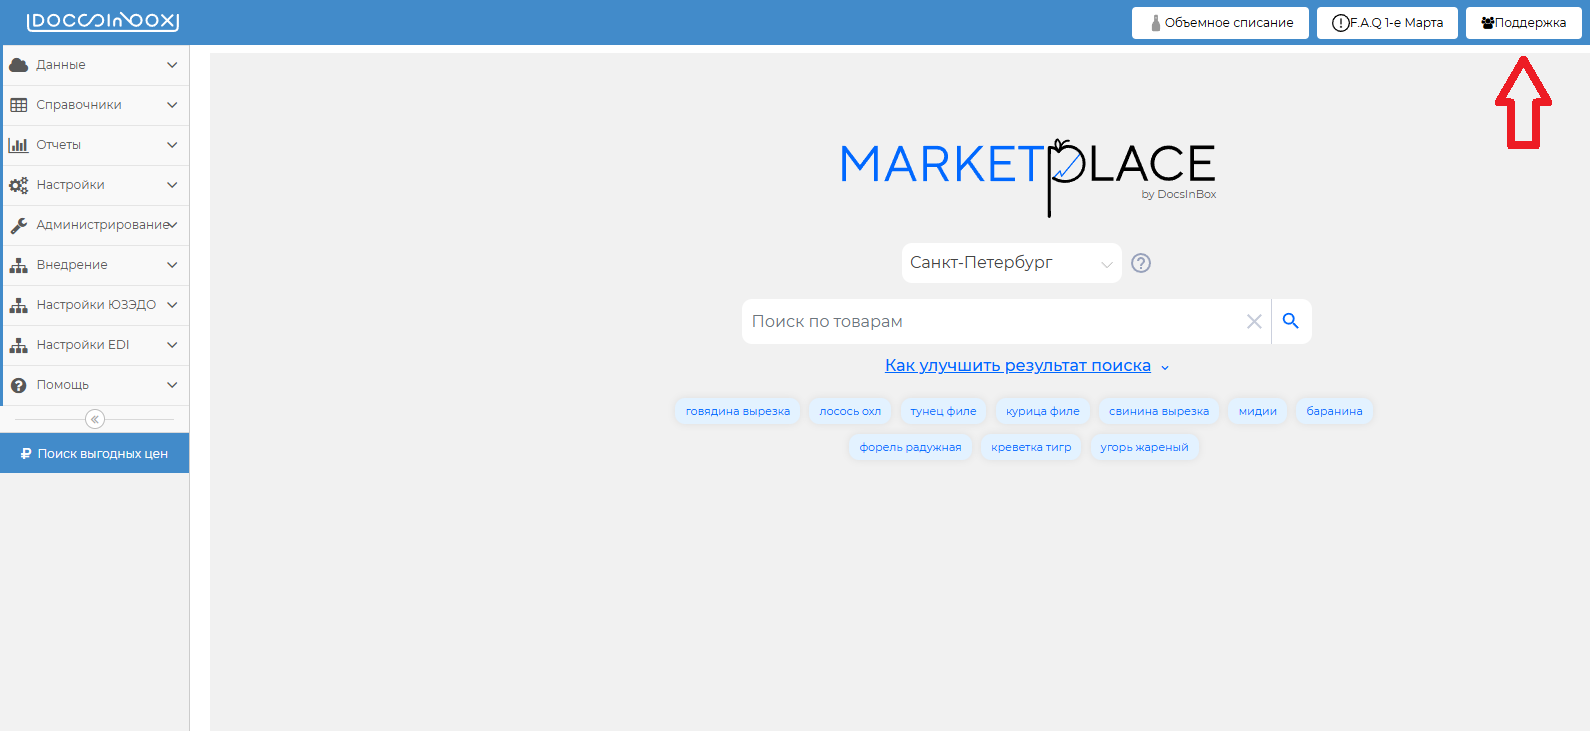Click the DocsInBox logo

pyautogui.click(x=103, y=21)
